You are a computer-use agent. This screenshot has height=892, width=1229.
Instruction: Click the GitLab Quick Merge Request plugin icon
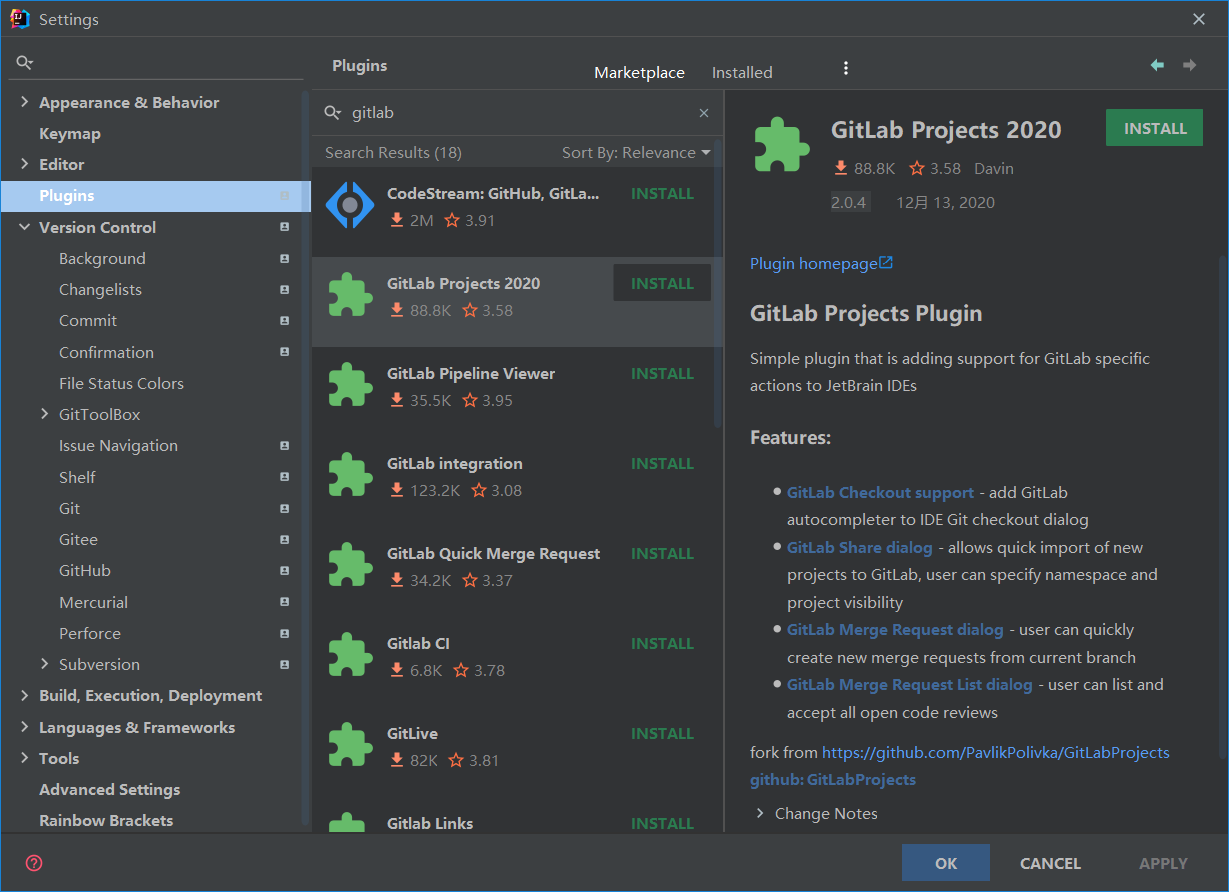pos(350,566)
